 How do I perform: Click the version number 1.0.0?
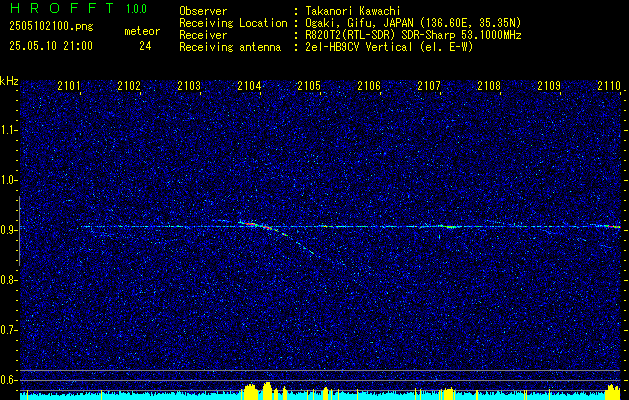click(x=136, y=9)
